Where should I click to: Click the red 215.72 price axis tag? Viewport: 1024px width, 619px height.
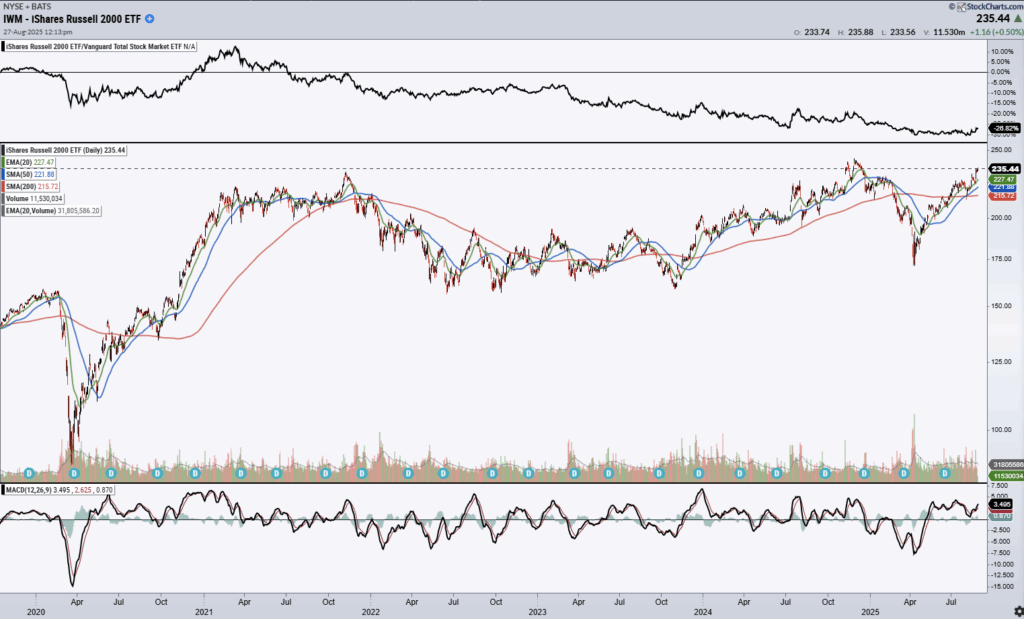click(1003, 194)
